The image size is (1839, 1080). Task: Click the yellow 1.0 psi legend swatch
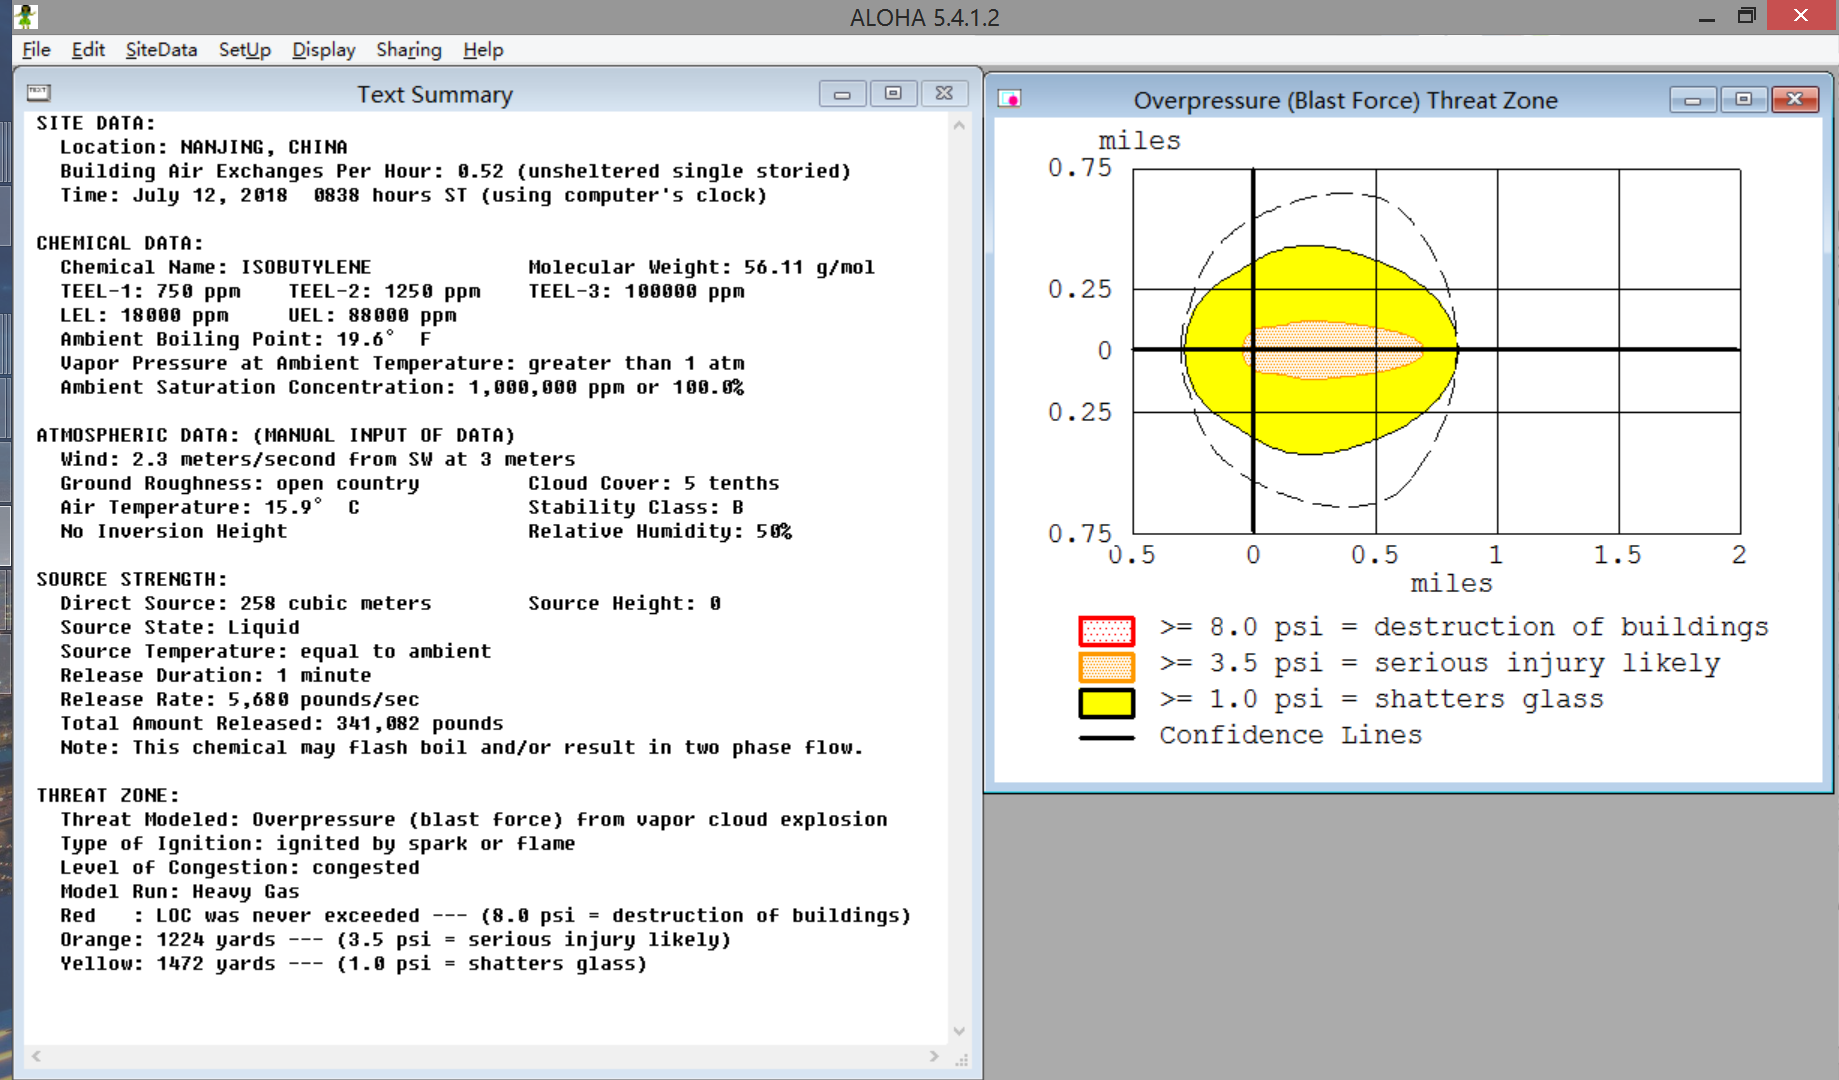[1106, 703]
